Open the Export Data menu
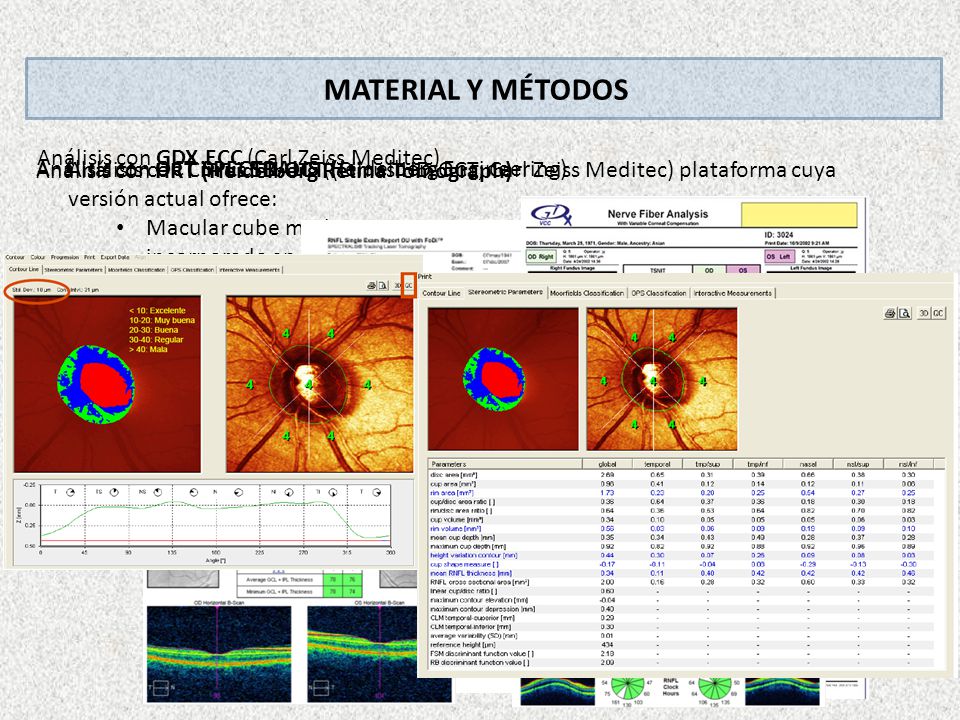Image resolution: width=960 pixels, height=720 pixels. coord(115,257)
